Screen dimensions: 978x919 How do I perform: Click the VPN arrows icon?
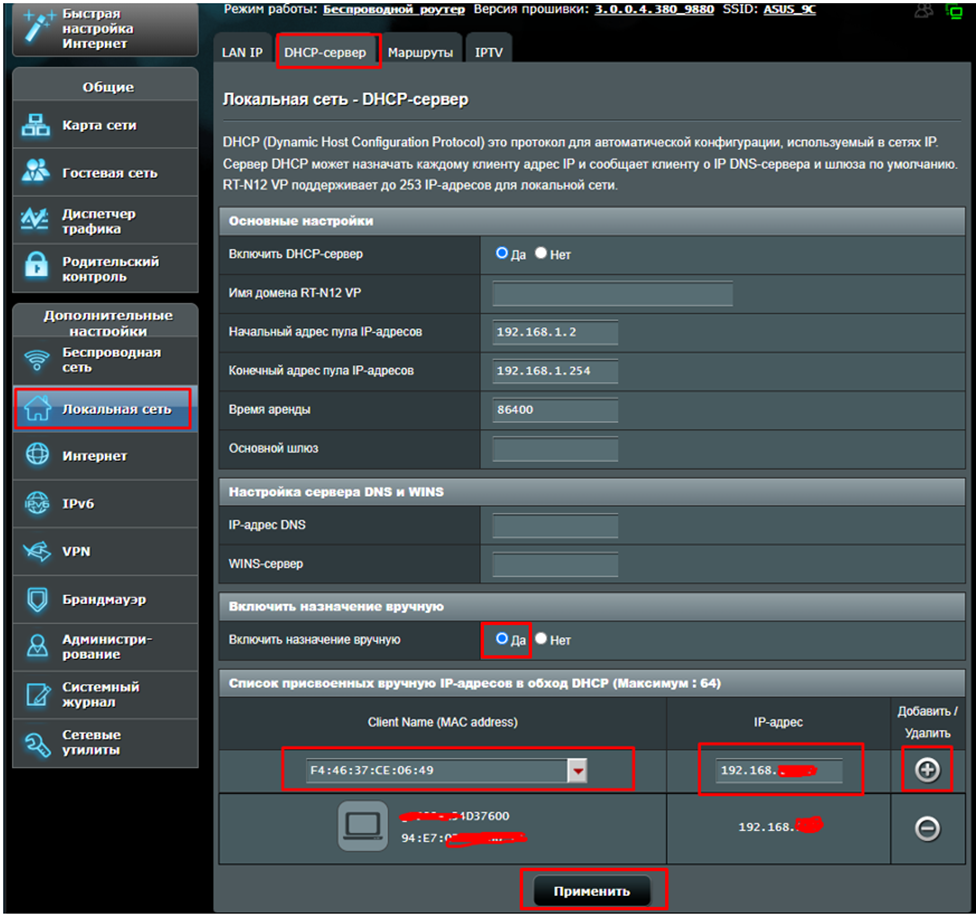[37, 551]
